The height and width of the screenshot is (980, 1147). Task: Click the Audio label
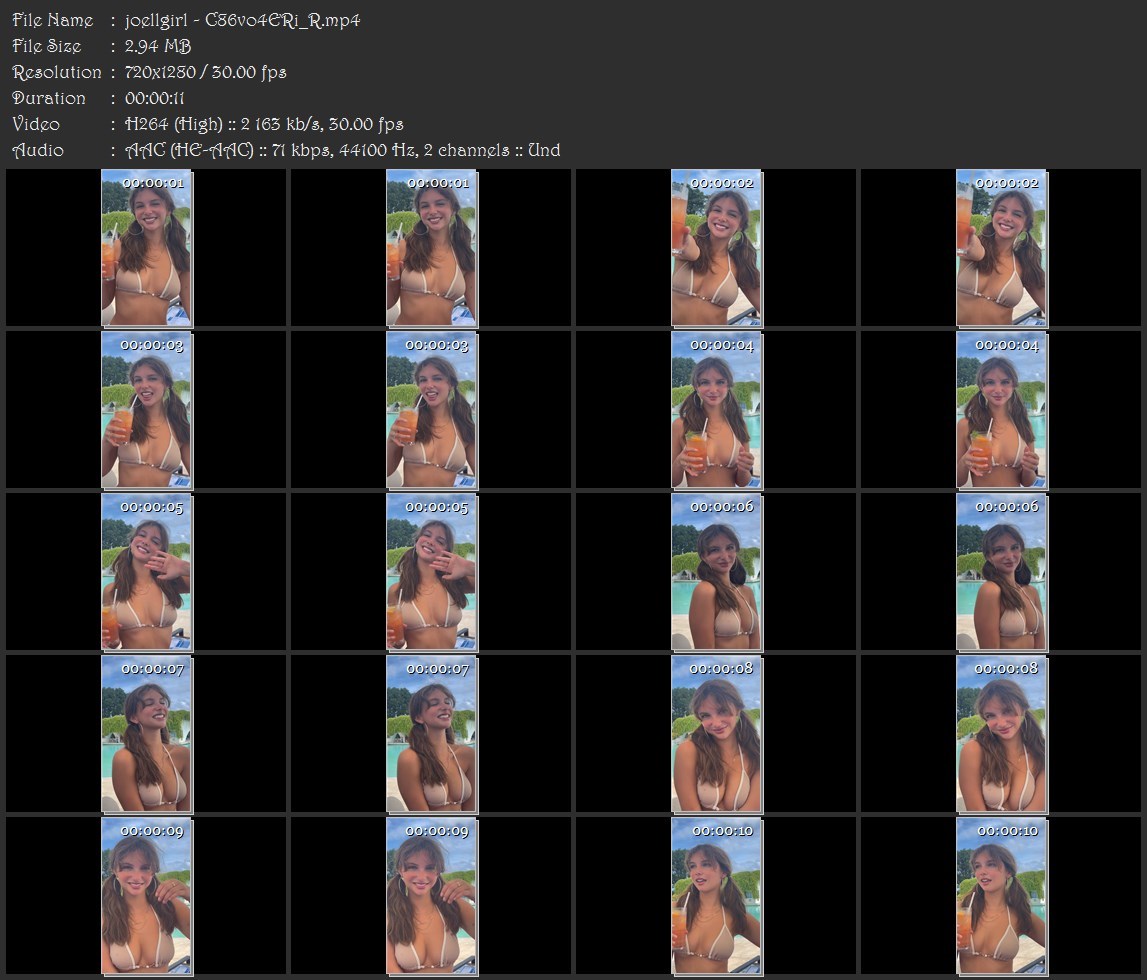(x=37, y=151)
